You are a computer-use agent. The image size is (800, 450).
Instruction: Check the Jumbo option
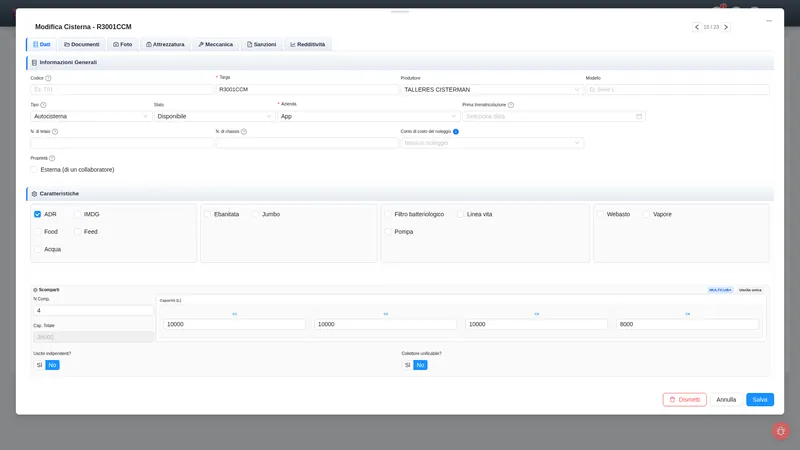256,214
